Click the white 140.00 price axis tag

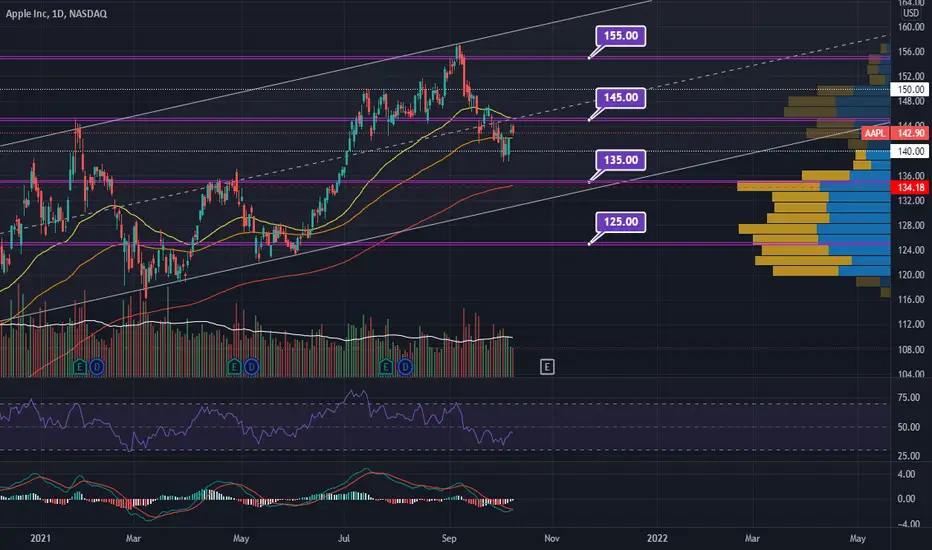[910, 151]
